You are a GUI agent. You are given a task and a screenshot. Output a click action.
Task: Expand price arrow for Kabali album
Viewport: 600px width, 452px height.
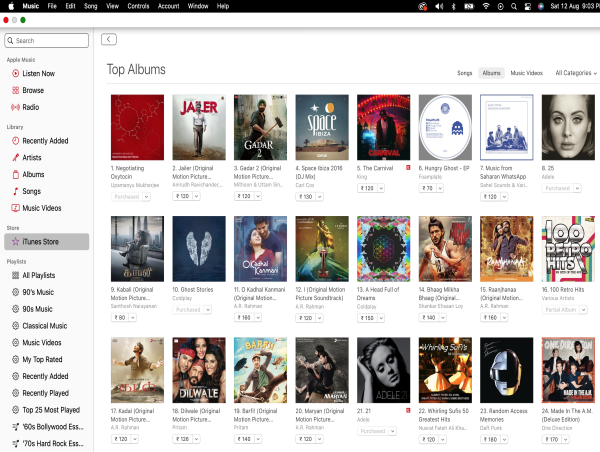[x=132, y=318]
